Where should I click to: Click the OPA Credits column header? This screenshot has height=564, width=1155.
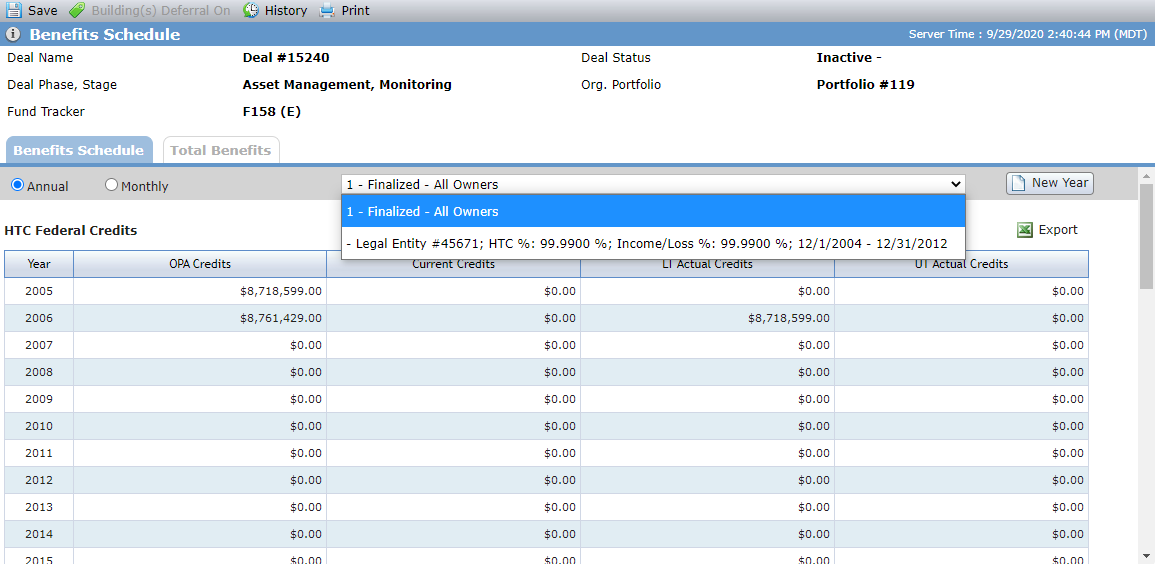coord(200,264)
